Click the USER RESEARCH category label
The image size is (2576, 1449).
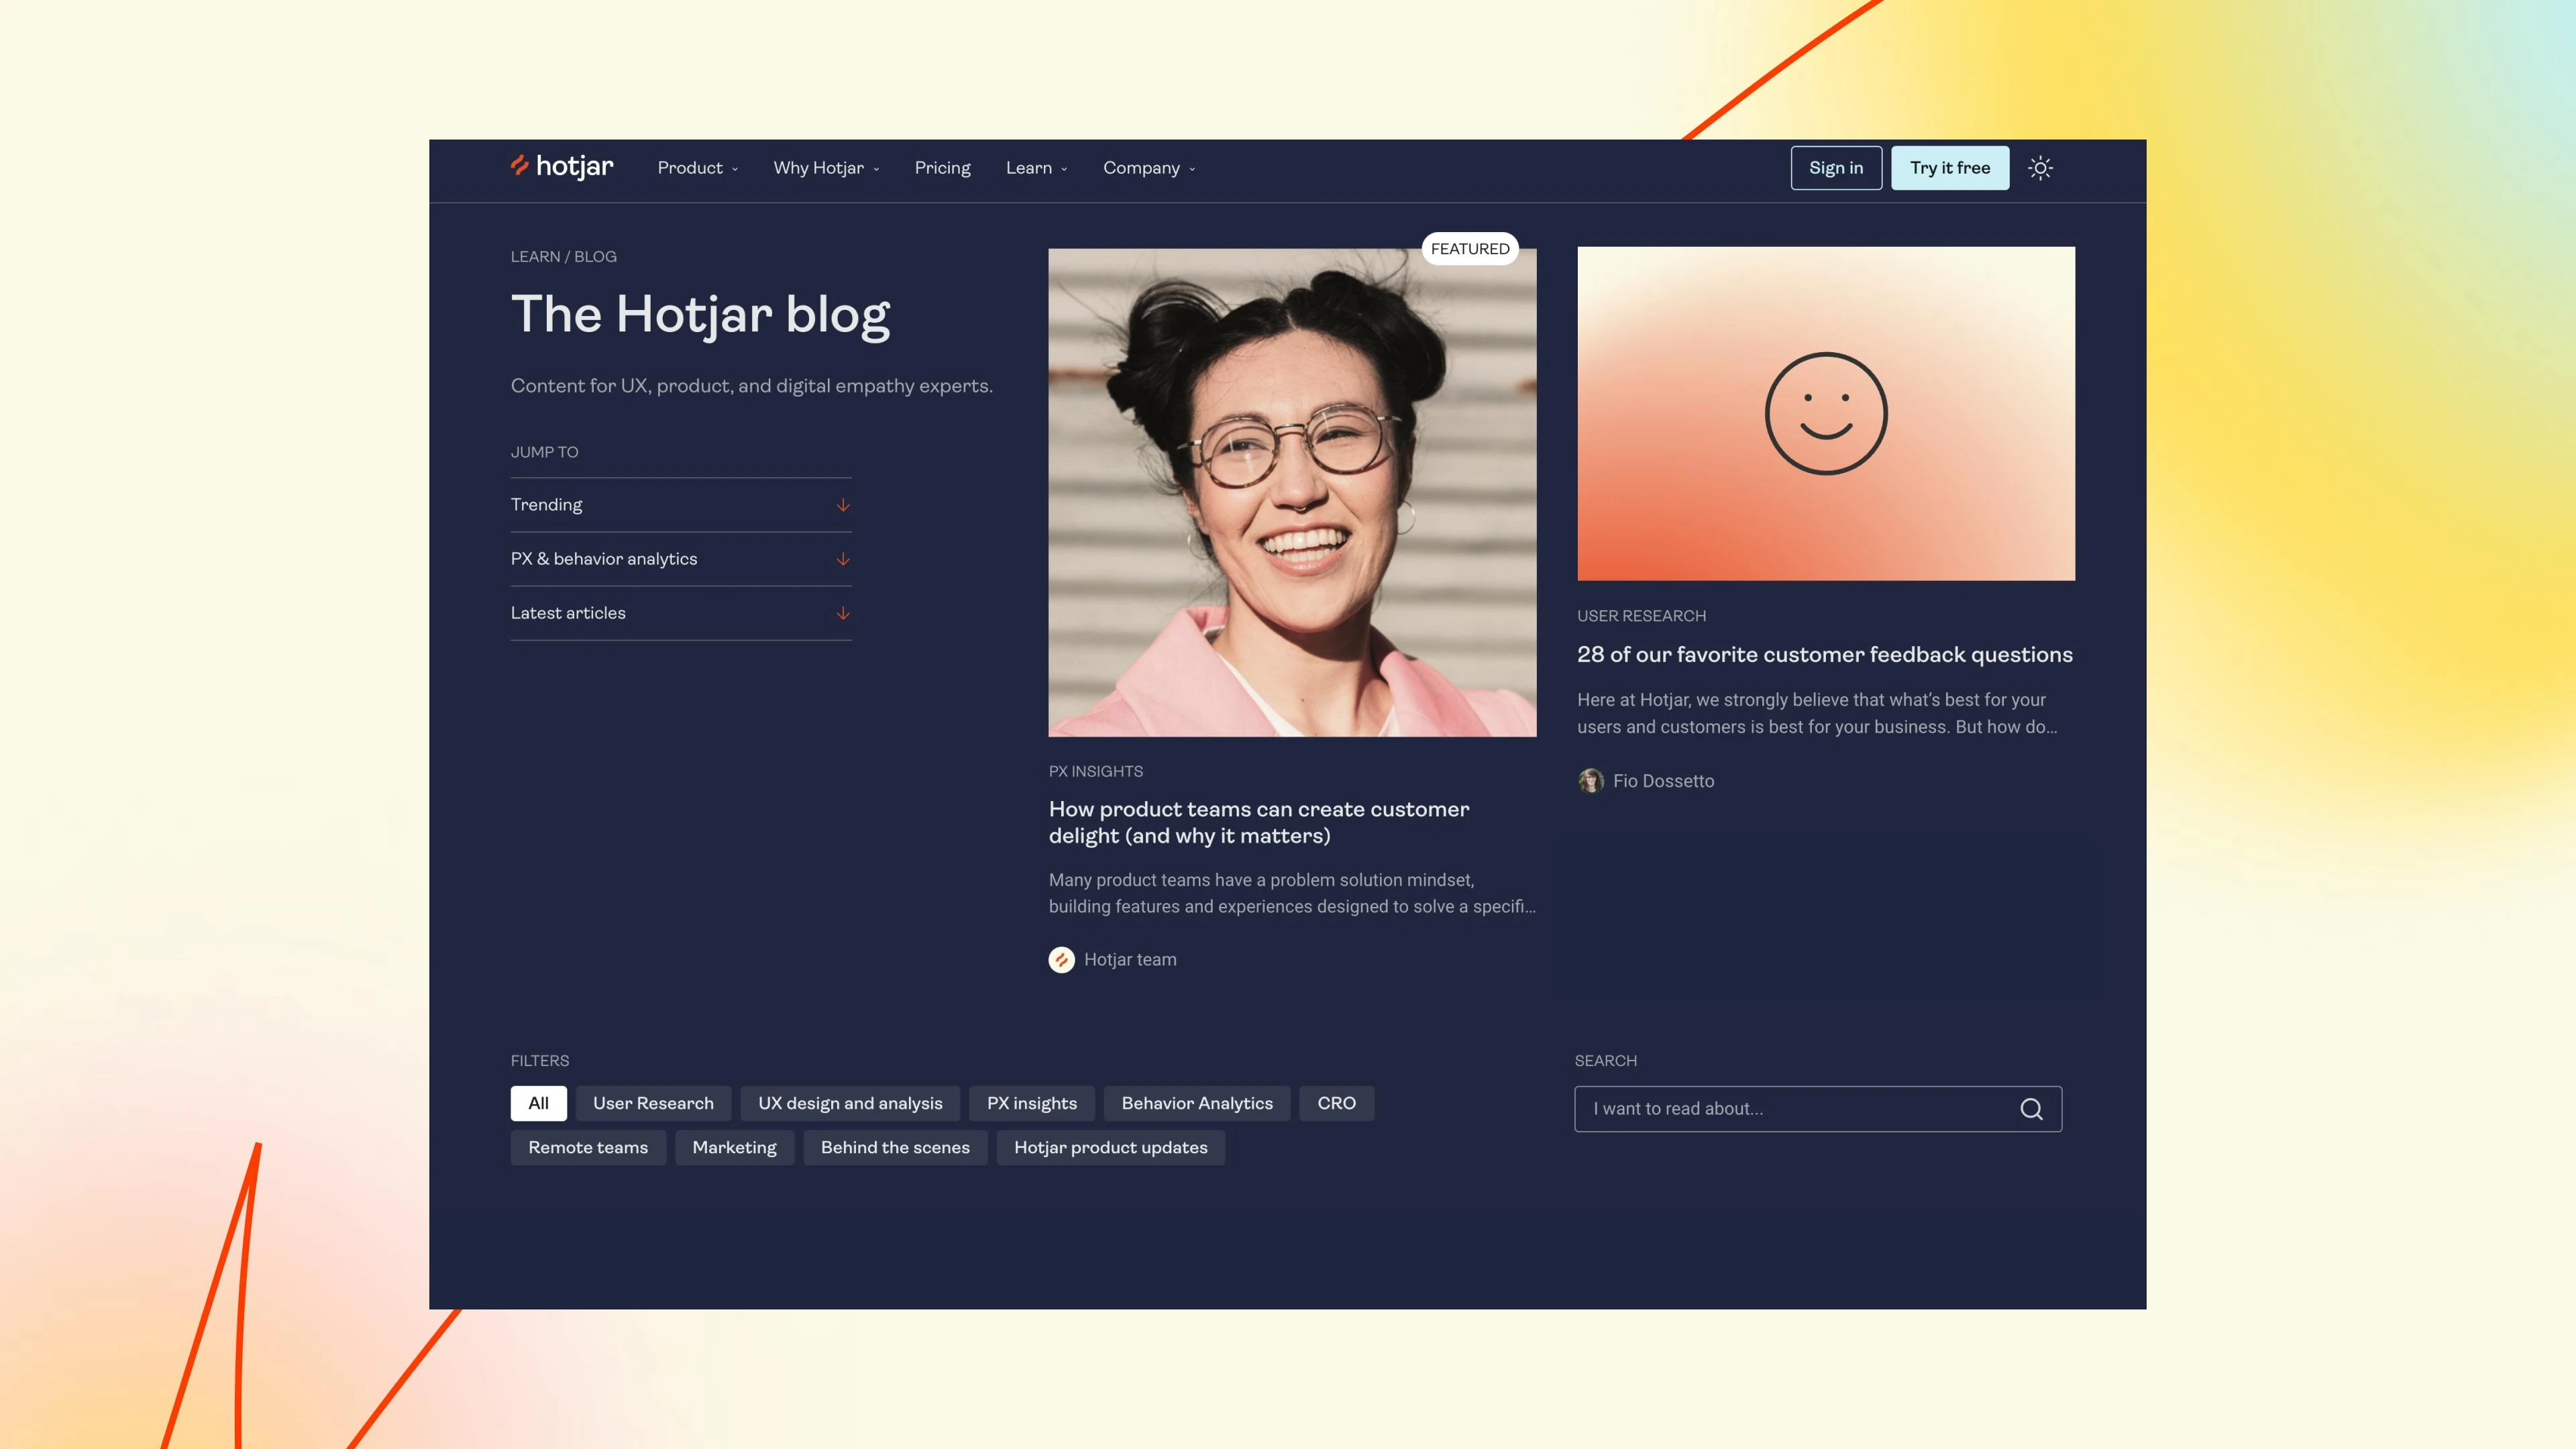coord(1641,616)
